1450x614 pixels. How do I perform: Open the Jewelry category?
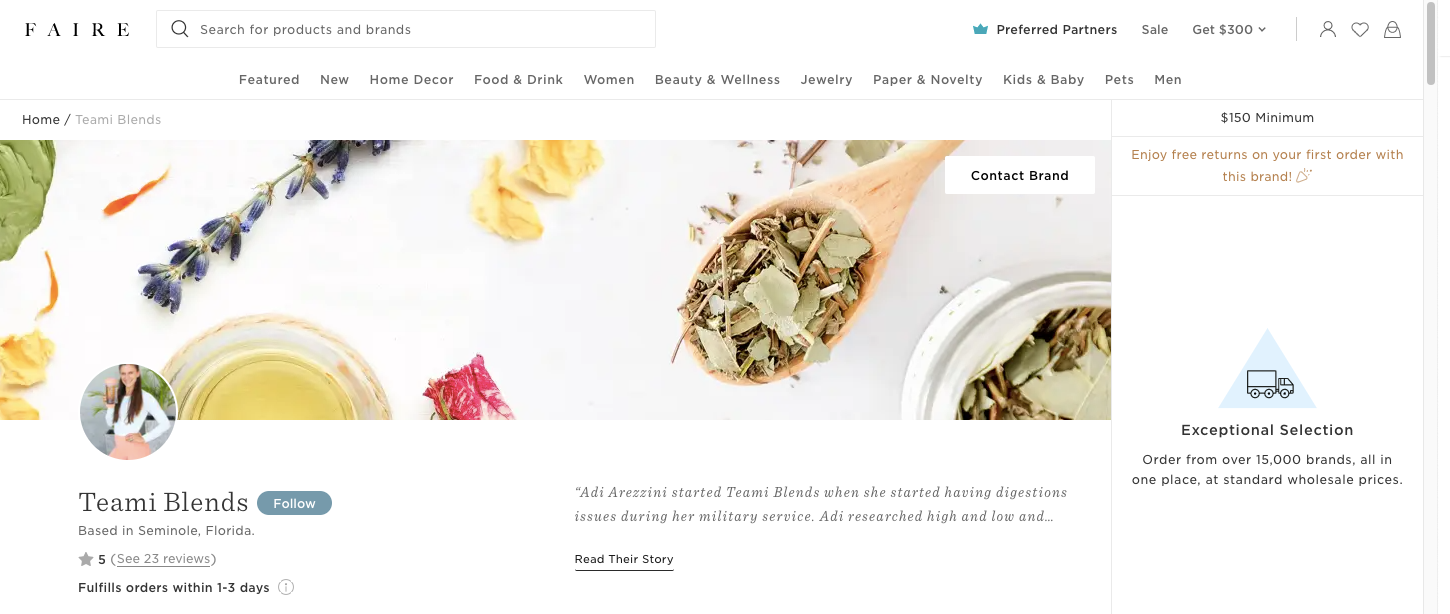tap(826, 80)
